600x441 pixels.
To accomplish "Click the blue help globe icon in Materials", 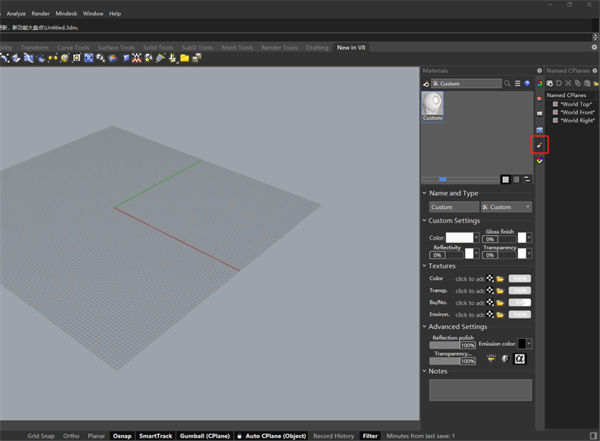I will 528,84.
